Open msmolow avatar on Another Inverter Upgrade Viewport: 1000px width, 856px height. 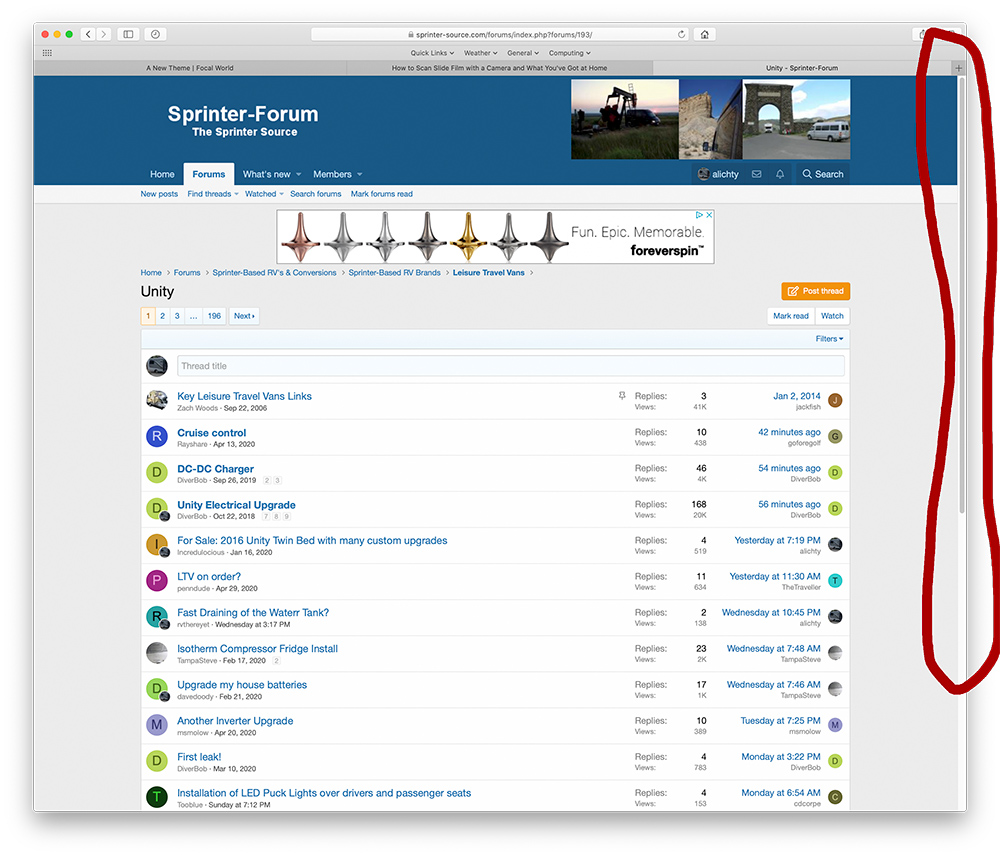(x=157, y=725)
